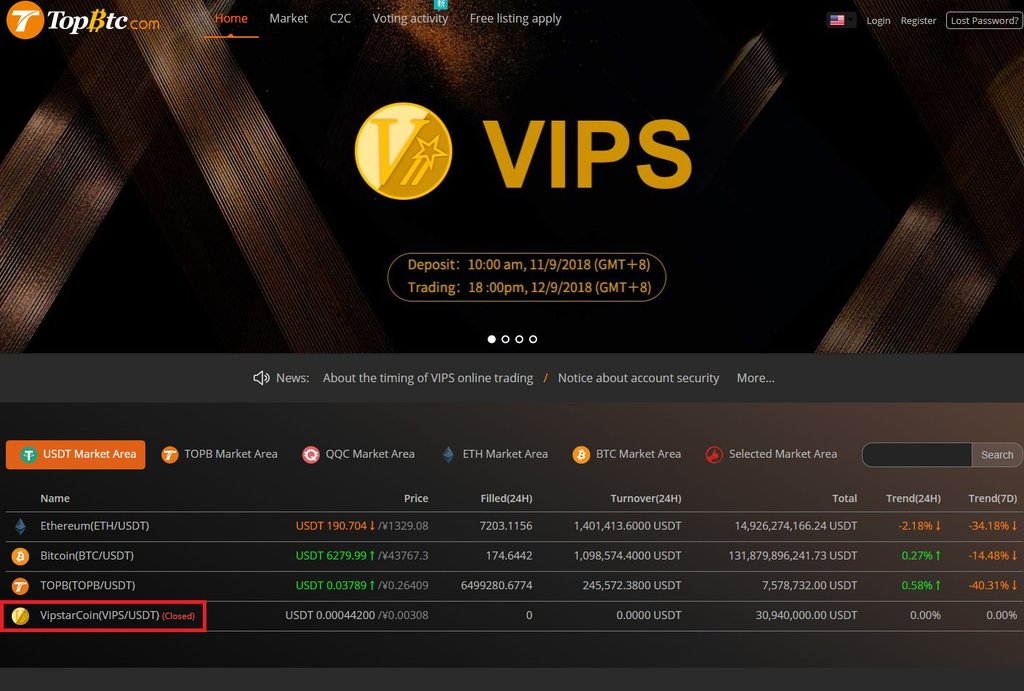This screenshot has height=691, width=1024.
Task: Click the Price column header
Action: click(416, 498)
